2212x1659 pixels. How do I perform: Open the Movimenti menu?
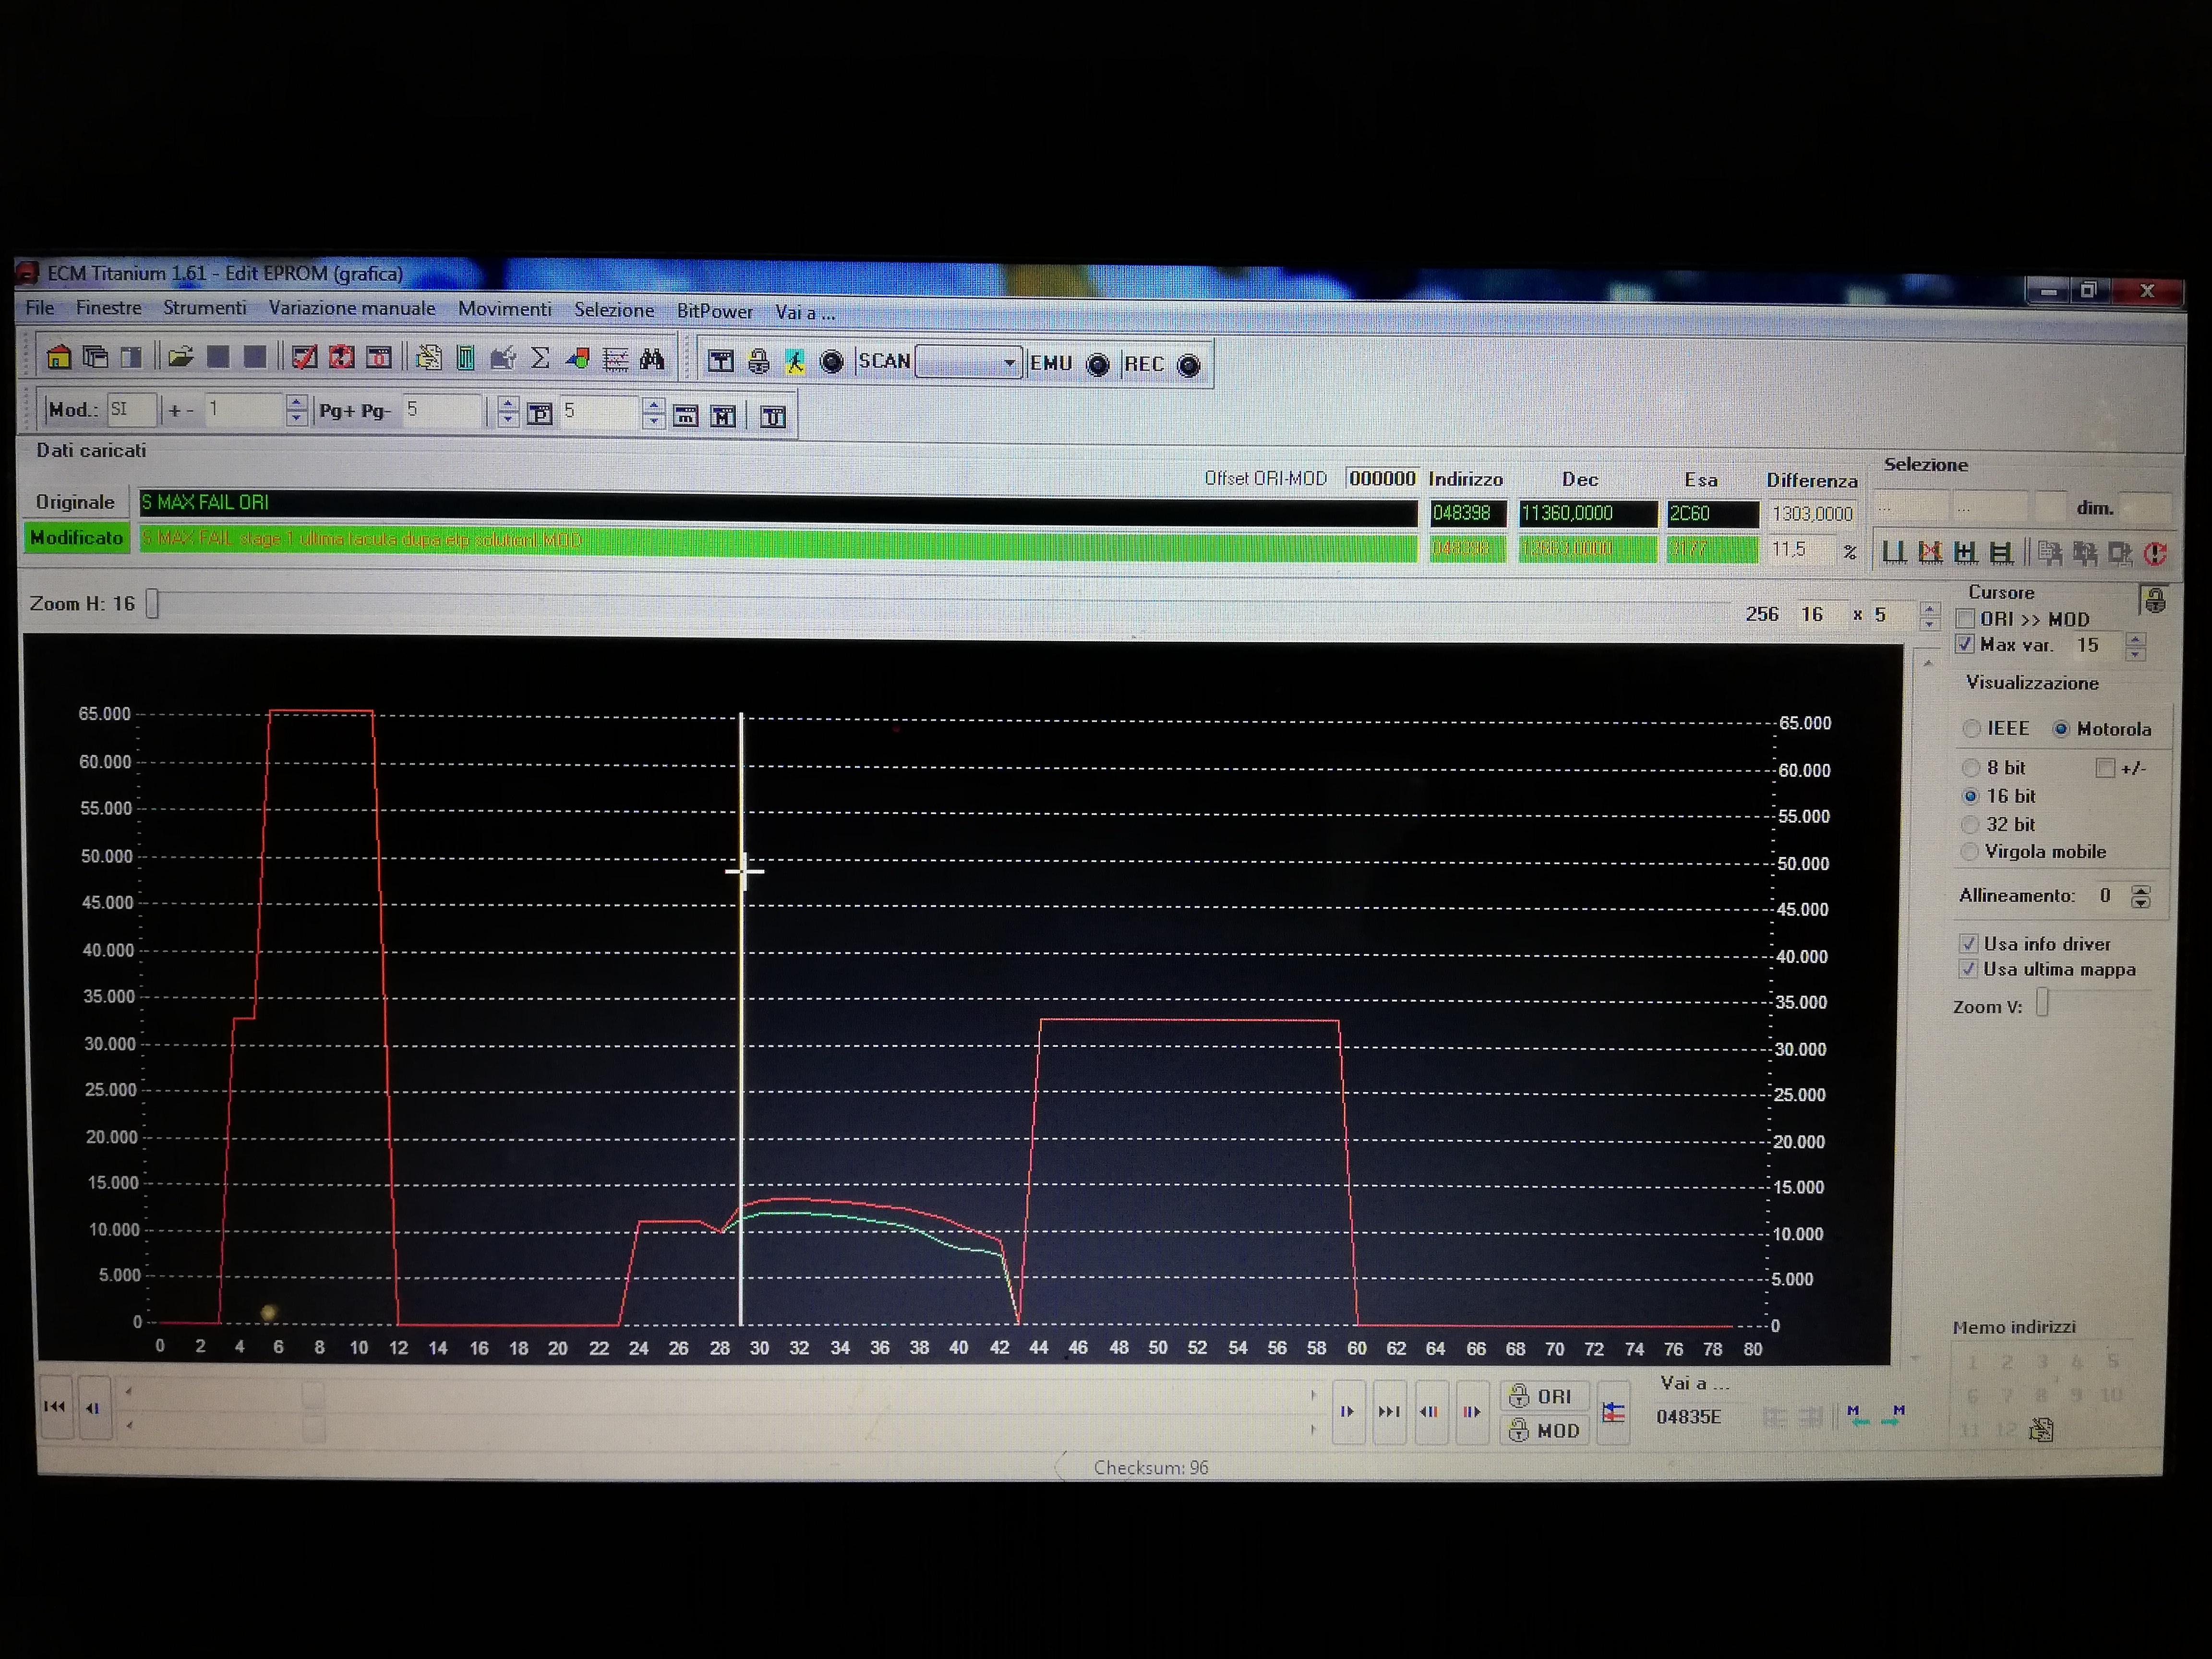click(x=505, y=309)
